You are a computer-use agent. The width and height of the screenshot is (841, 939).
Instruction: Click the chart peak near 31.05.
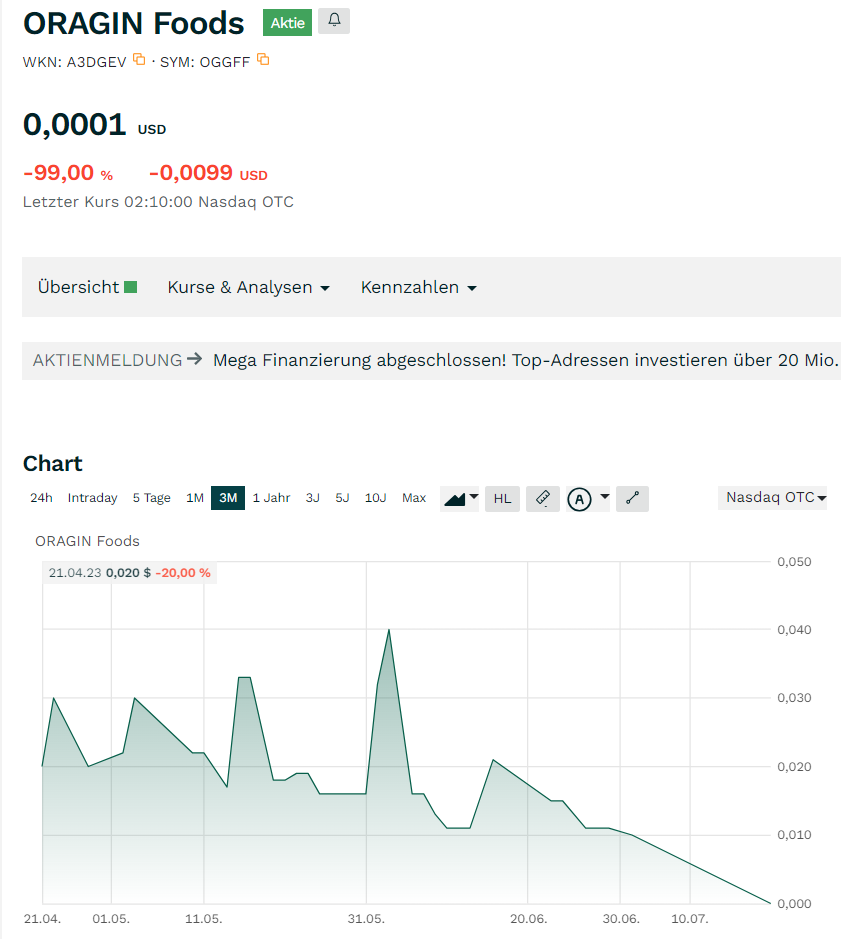389,630
